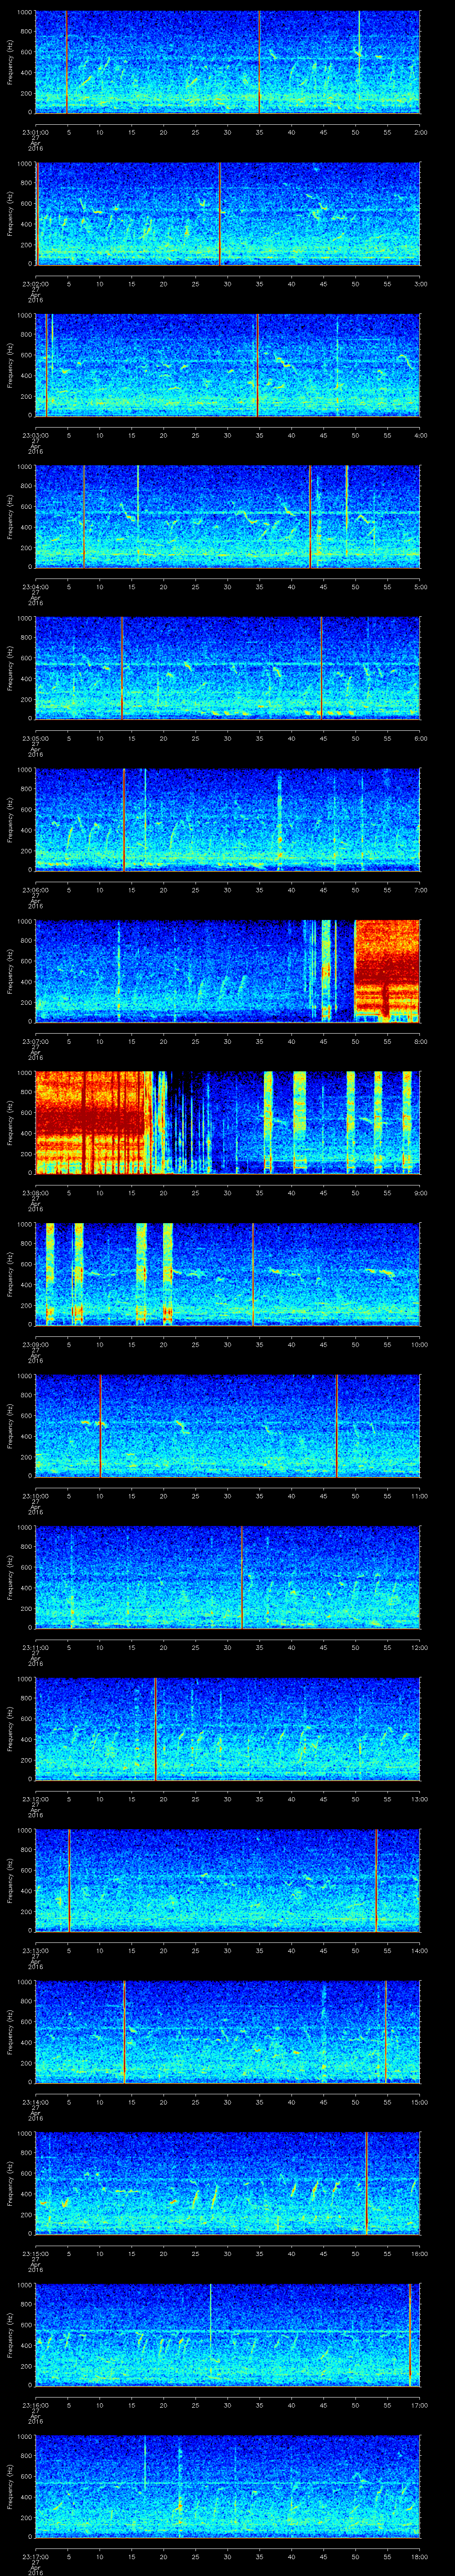The width and height of the screenshot is (455, 2576).
Task: Select the spectrogram panel starting at 23:16:00
Action: pos(228,2334)
